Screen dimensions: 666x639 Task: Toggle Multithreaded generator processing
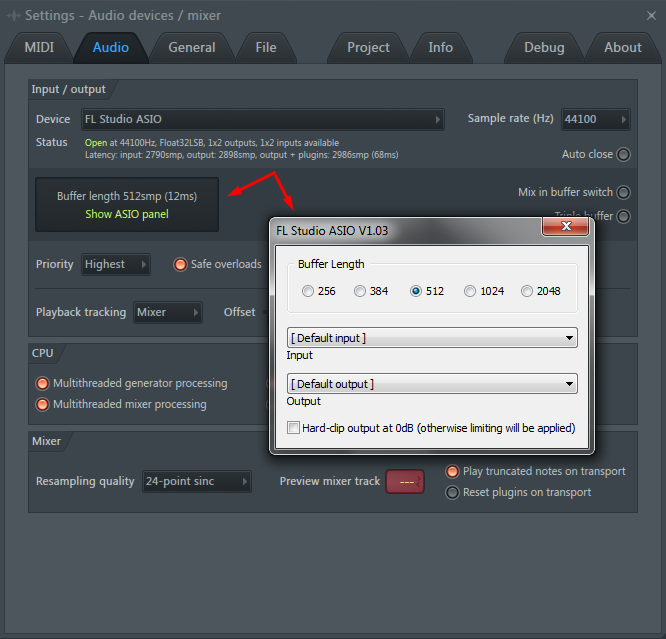[42, 383]
